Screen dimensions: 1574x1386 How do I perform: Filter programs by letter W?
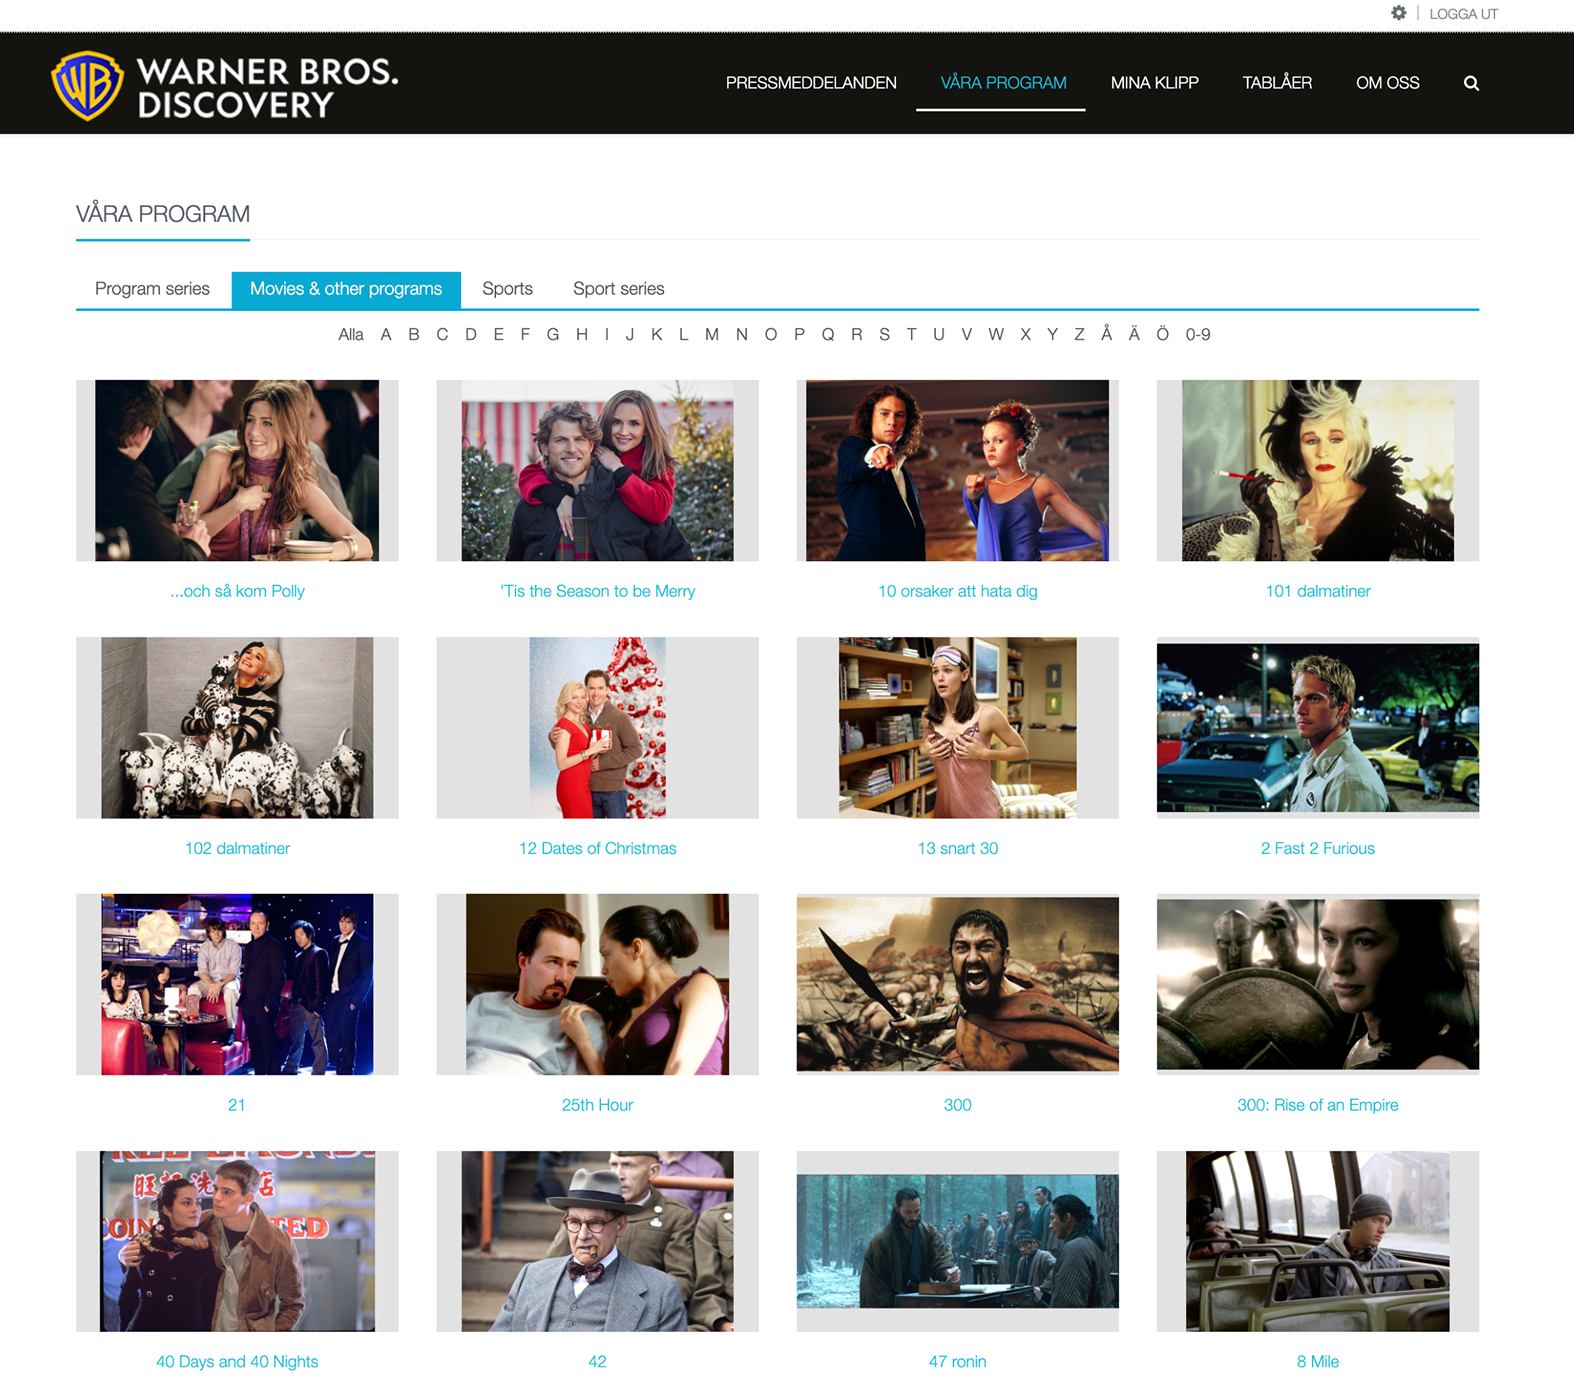996,335
